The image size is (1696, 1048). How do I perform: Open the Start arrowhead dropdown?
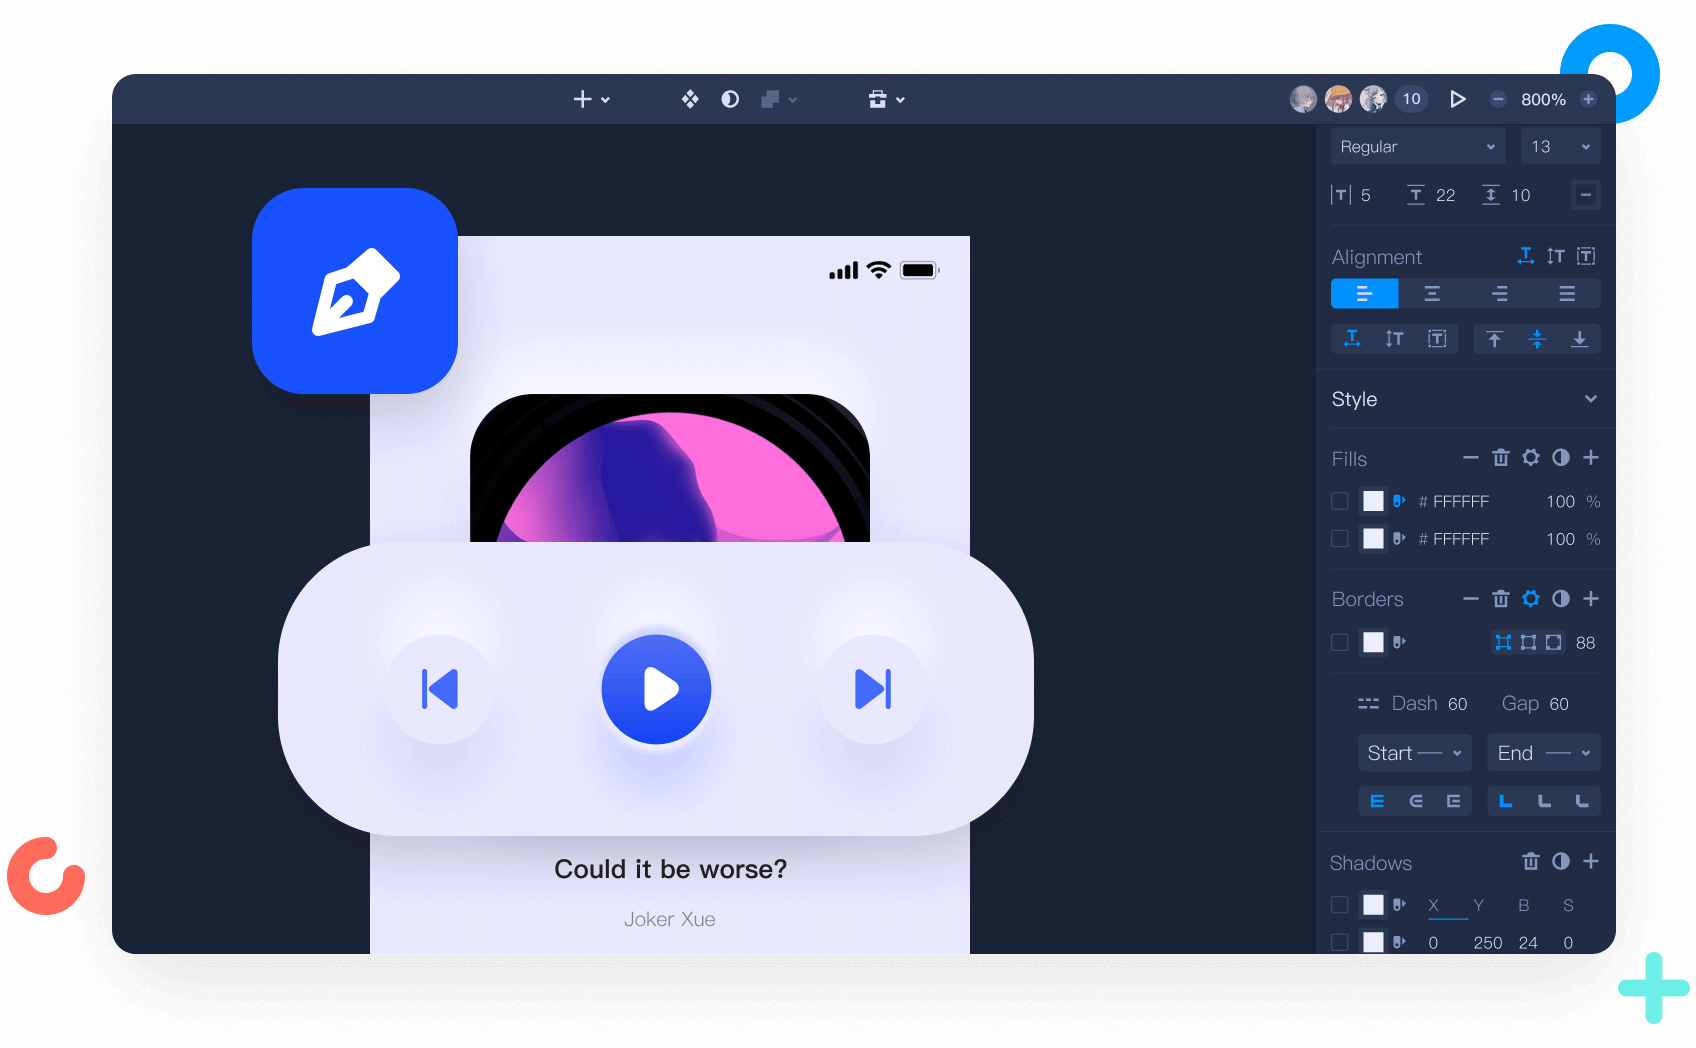point(1415,753)
